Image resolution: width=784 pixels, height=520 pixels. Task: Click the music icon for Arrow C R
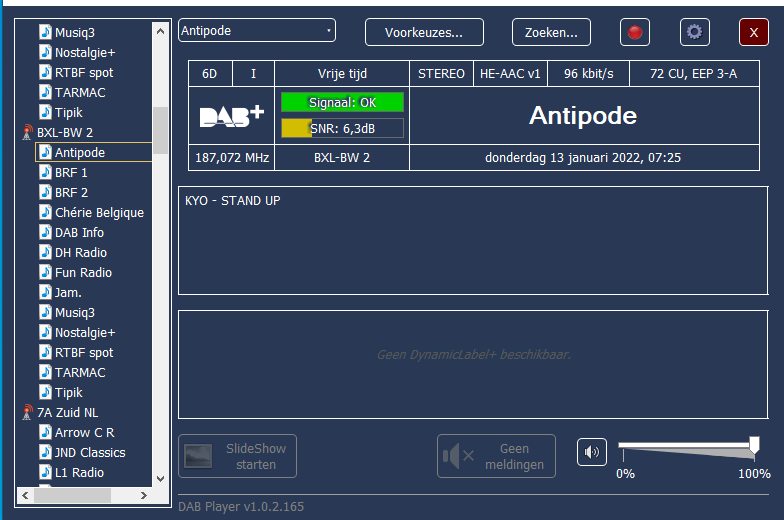coord(46,432)
